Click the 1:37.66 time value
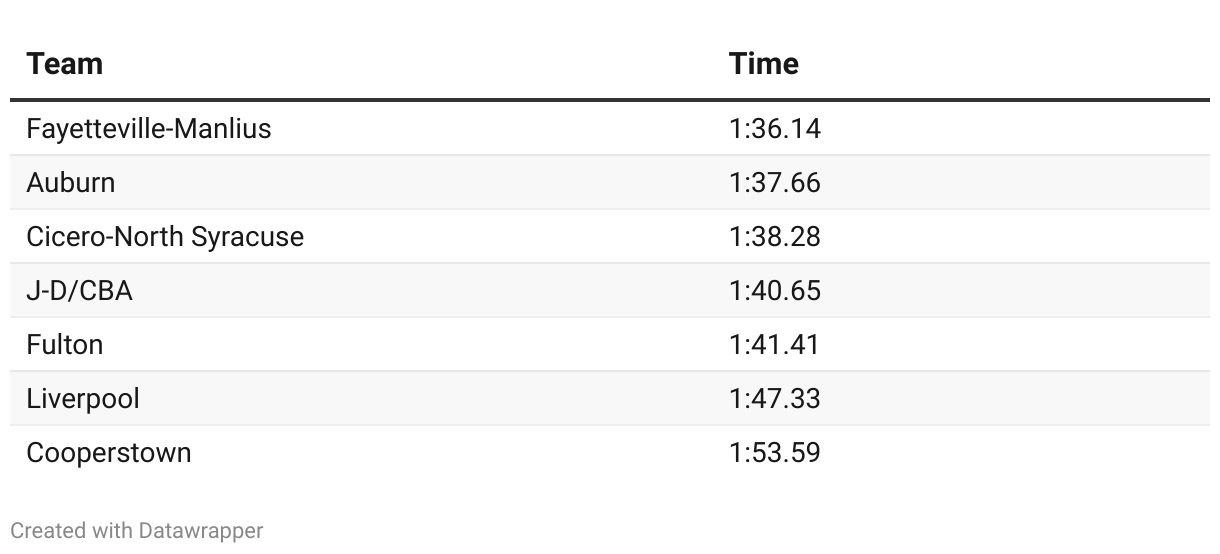The height and width of the screenshot is (554, 1220). (775, 183)
